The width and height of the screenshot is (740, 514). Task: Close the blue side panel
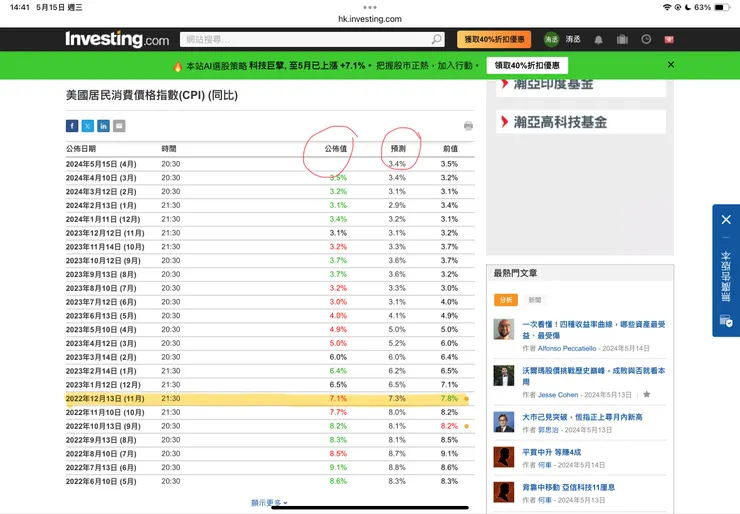pyautogui.click(x=726, y=219)
